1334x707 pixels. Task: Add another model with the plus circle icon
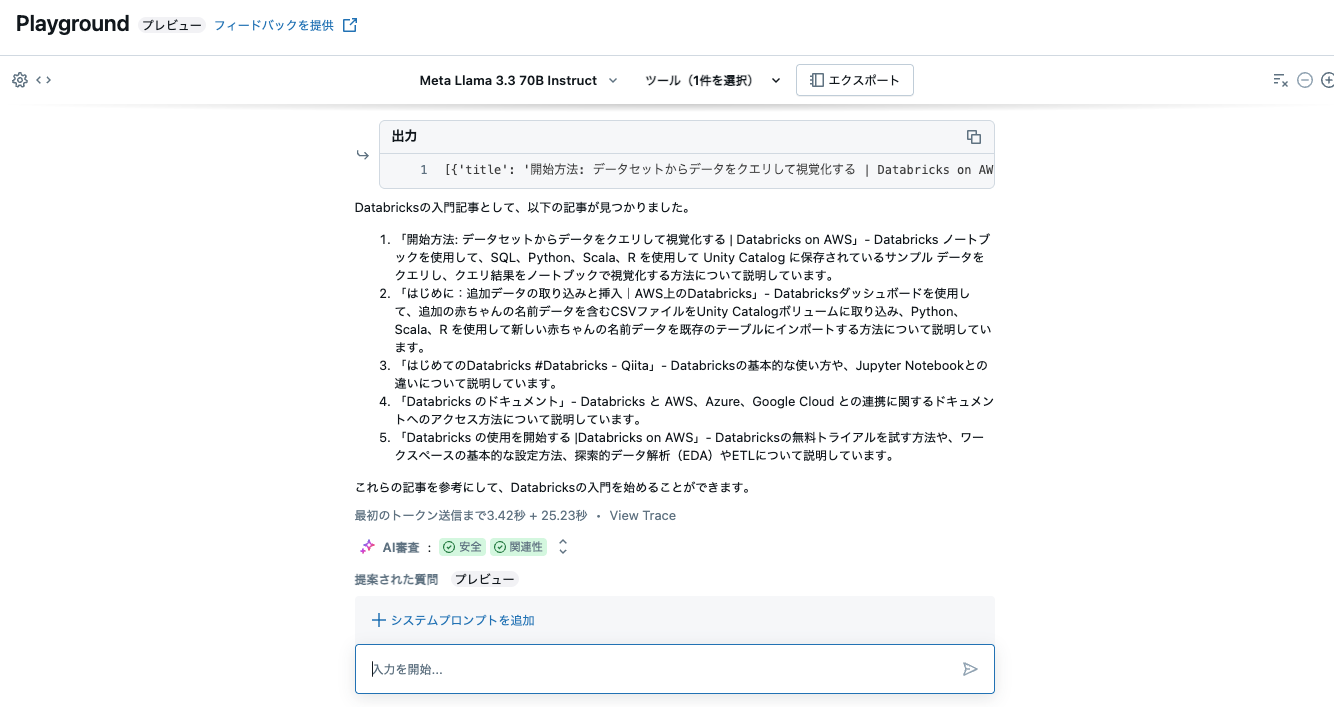[1327, 80]
